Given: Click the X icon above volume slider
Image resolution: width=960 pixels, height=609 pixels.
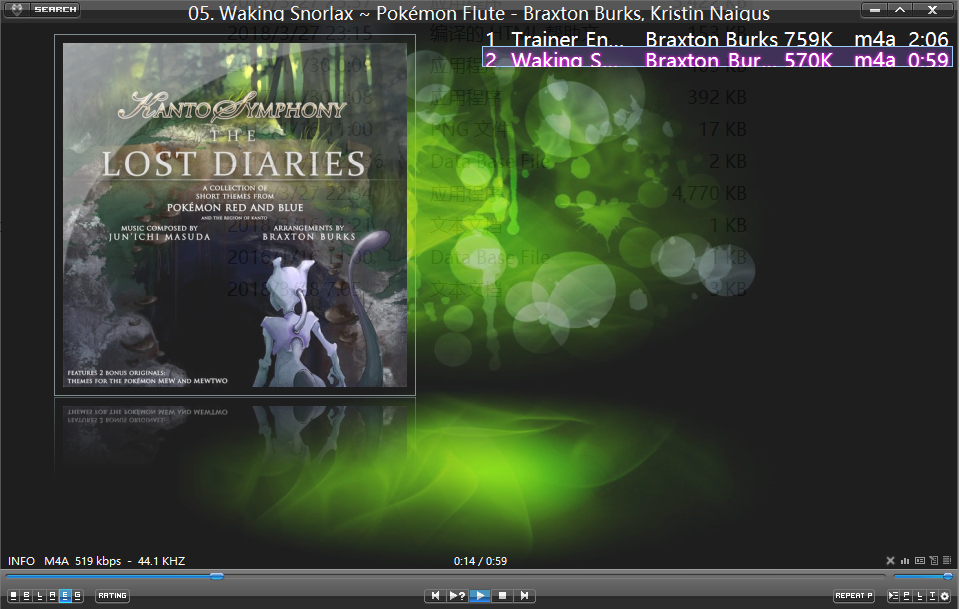Looking at the screenshot, I should tap(890, 561).
